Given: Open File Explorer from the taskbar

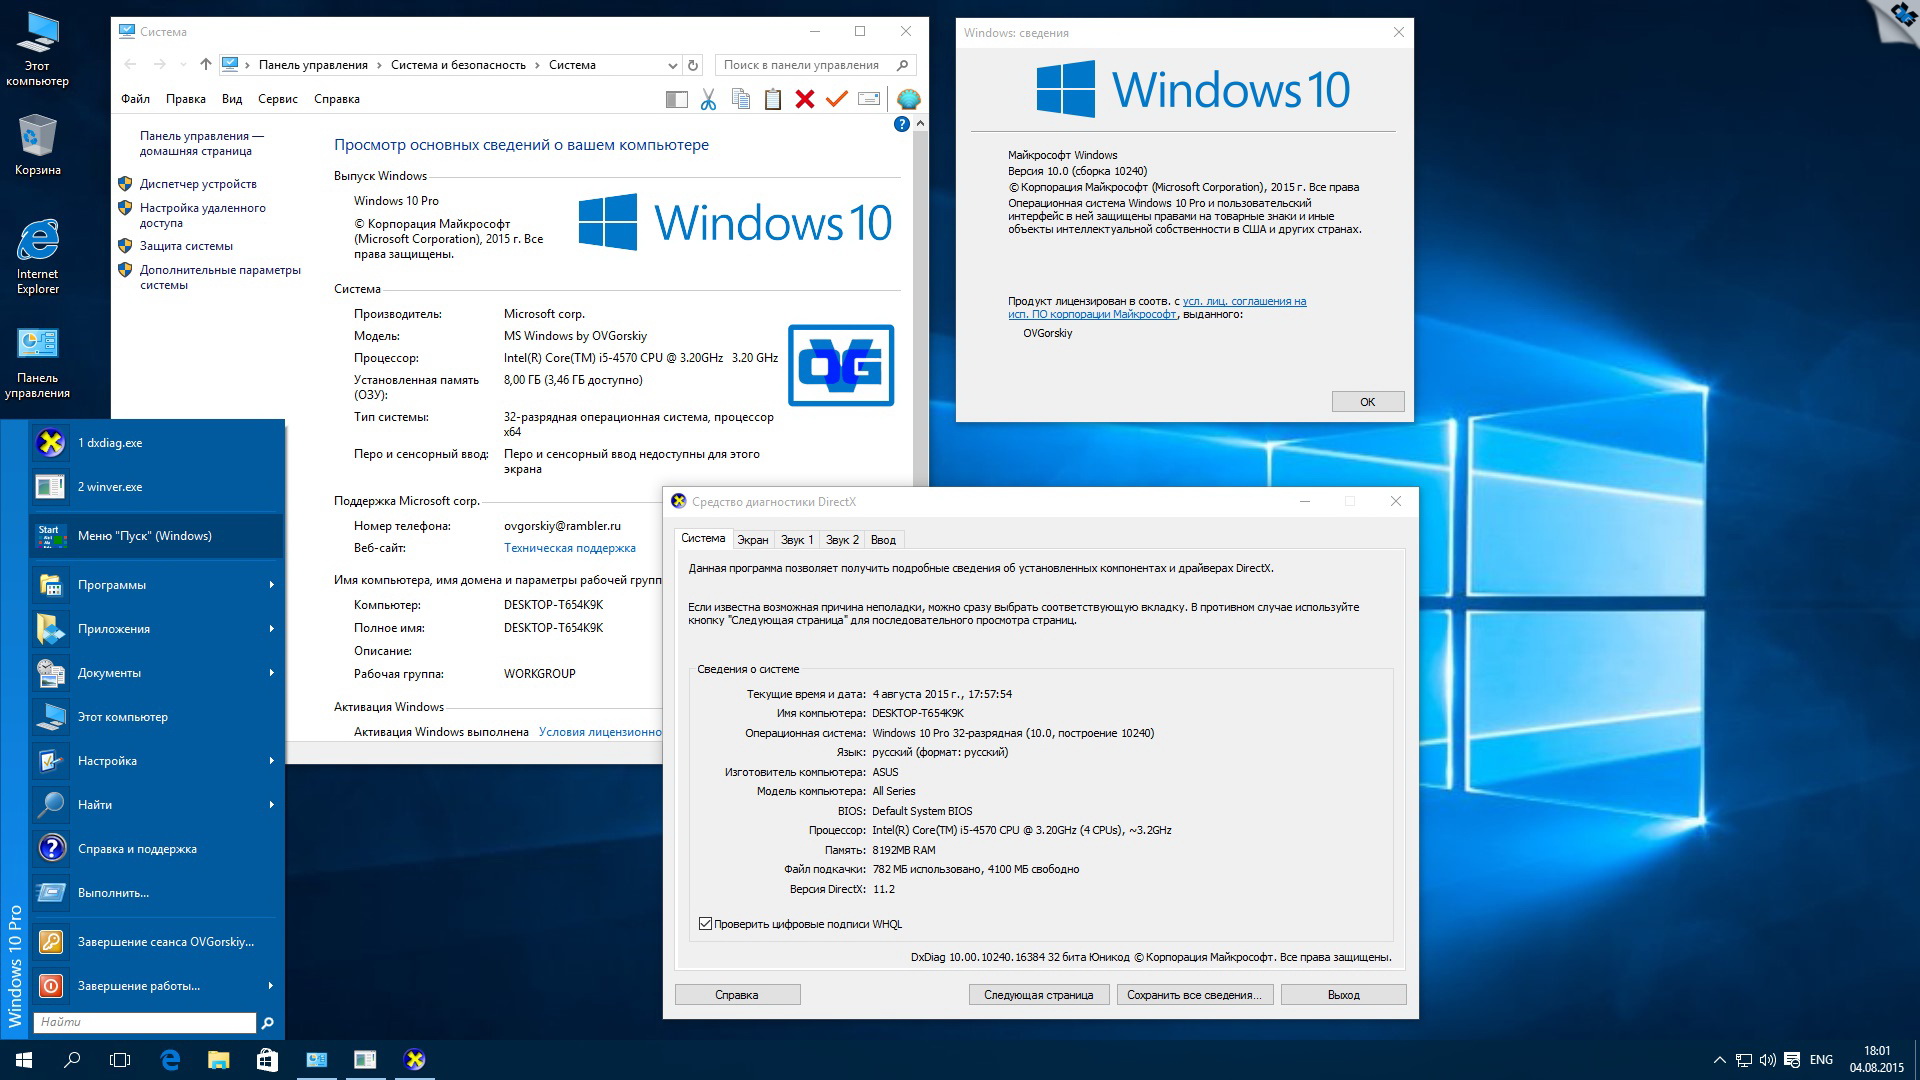Looking at the screenshot, I should [x=218, y=1060].
